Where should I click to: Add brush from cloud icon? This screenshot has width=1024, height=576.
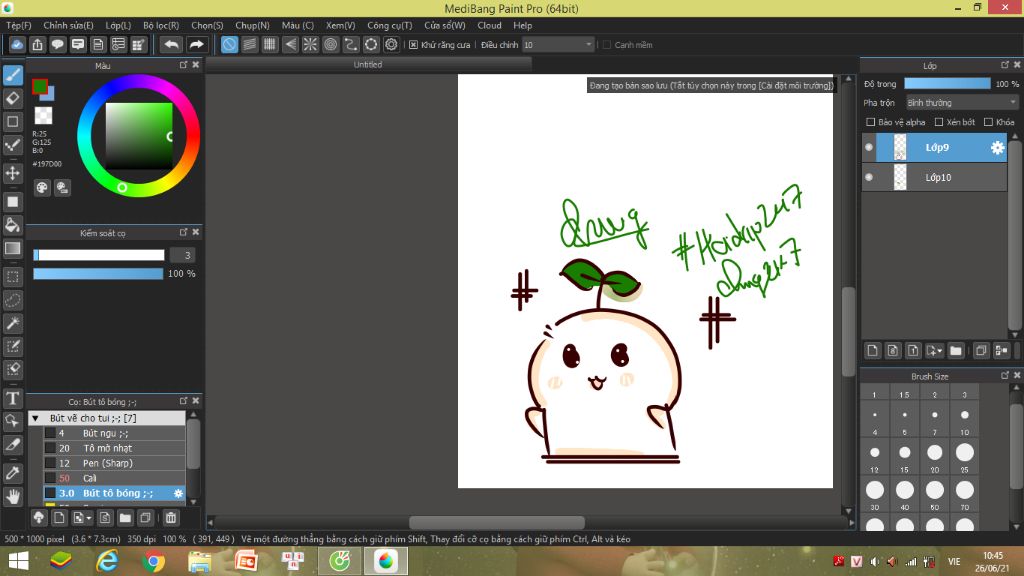(x=39, y=518)
